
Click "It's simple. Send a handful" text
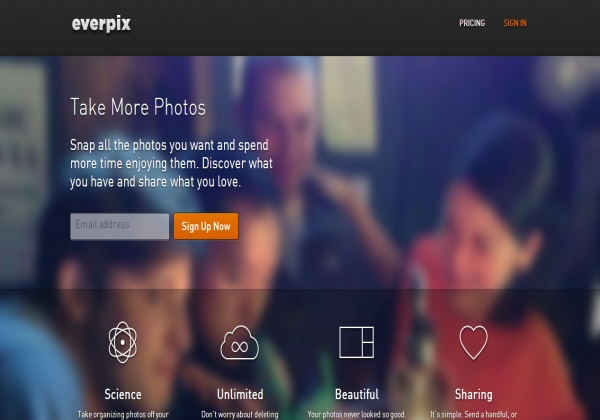473,415
